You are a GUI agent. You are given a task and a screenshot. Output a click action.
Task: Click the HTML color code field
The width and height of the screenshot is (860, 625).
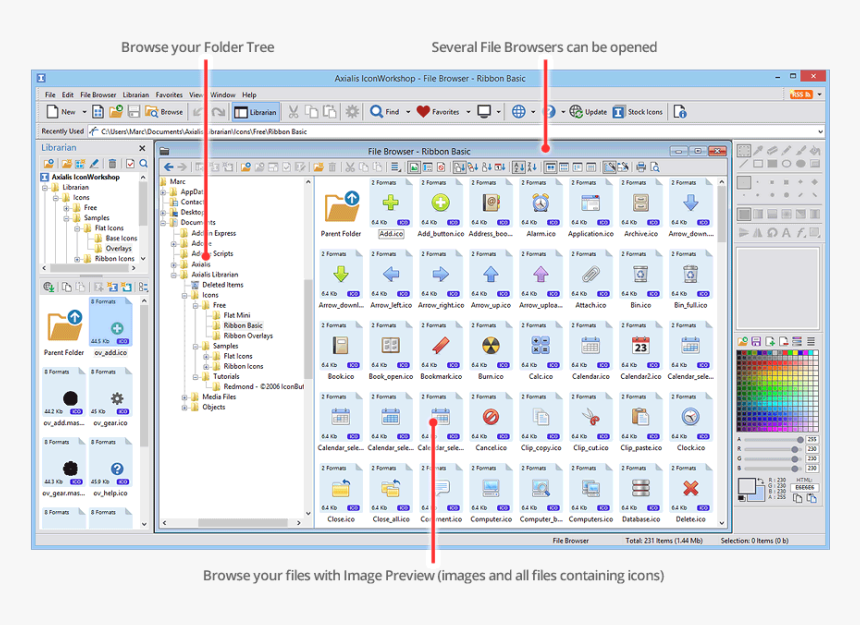805,487
